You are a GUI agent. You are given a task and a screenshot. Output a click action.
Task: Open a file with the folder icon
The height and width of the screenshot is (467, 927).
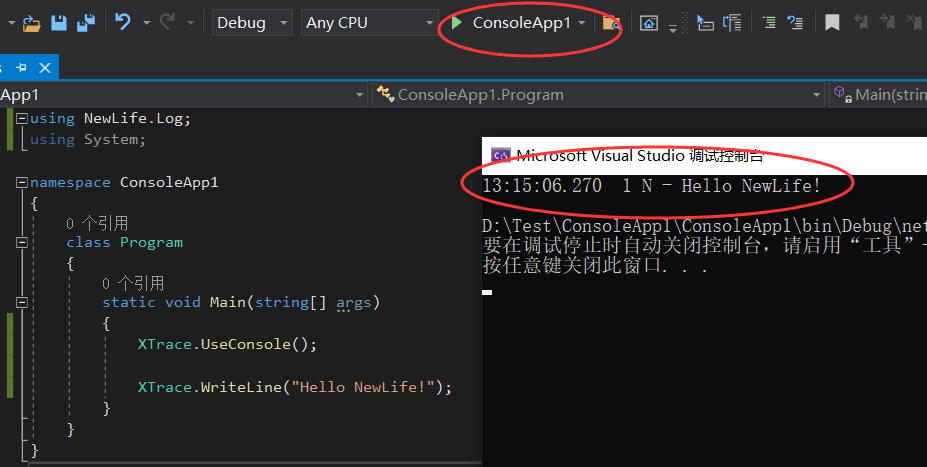pyautogui.click(x=31, y=23)
